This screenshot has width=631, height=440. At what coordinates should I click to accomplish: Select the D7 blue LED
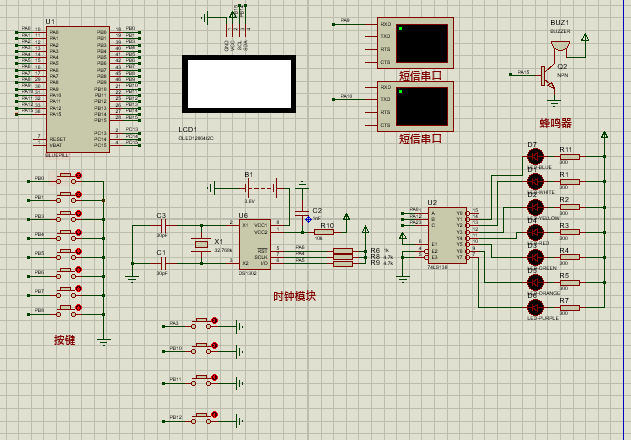(x=535, y=157)
